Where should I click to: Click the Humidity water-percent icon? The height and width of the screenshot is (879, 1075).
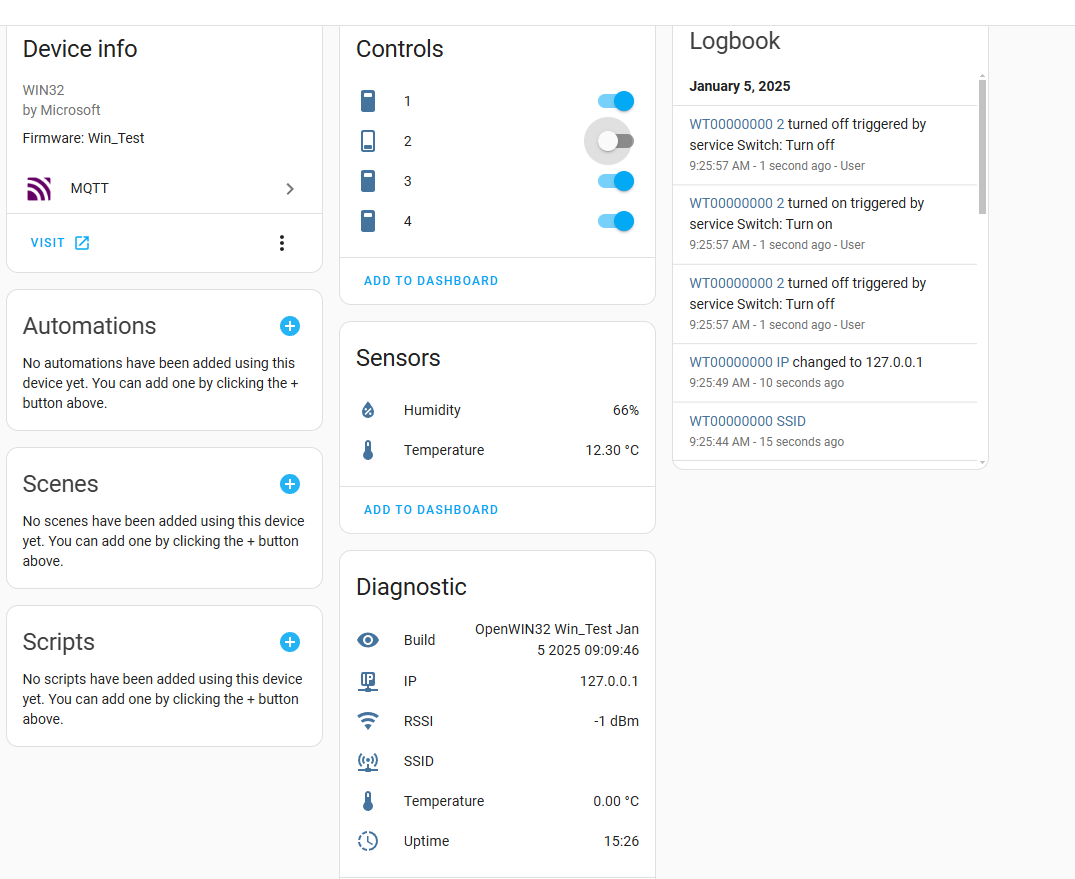pyautogui.click(x=368, y=410)
